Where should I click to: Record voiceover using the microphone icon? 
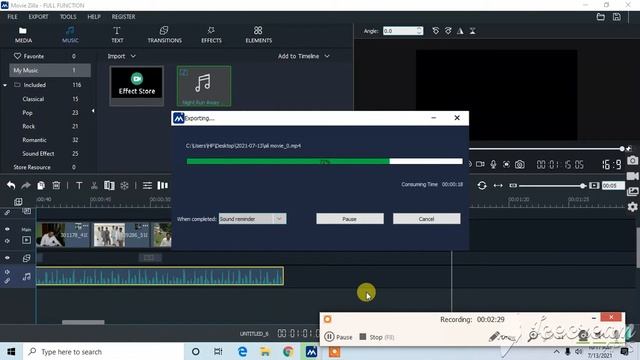click(493, 164)
